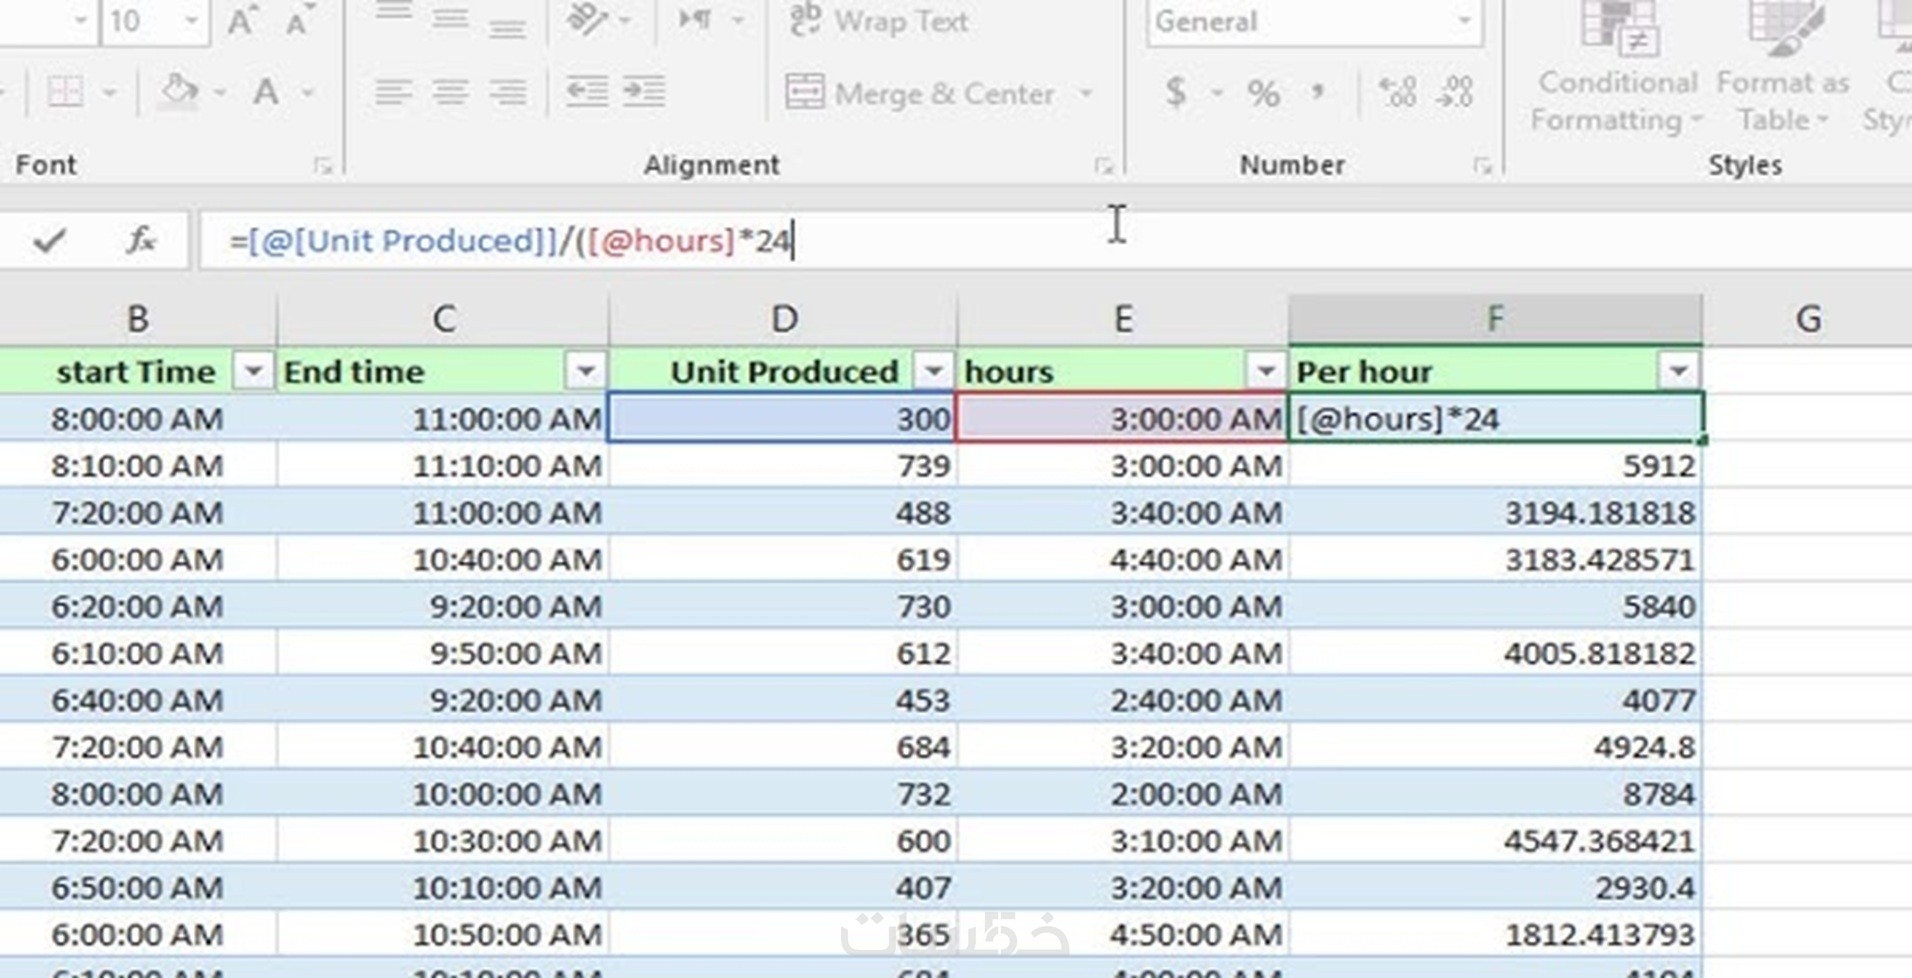This screenshot has width=1912, height=978.
Task: Select column E header
Action: 1123,319
